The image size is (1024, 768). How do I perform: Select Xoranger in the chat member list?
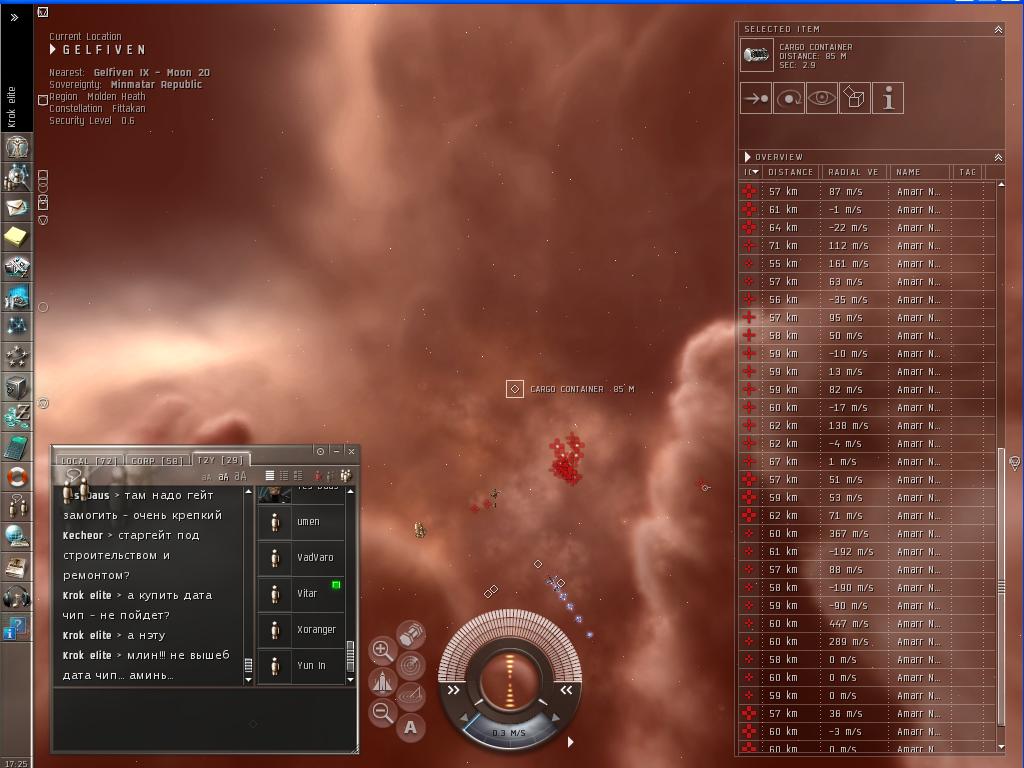tap(316, 630)
